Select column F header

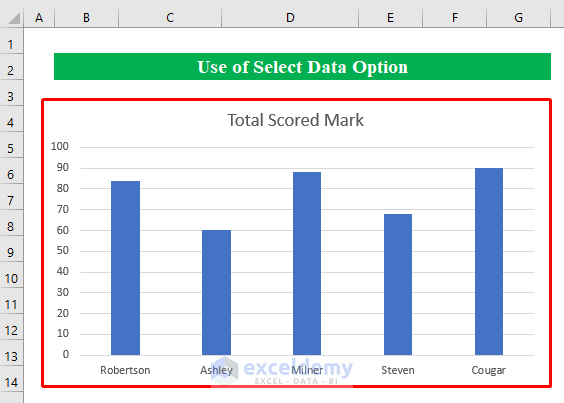455,18
